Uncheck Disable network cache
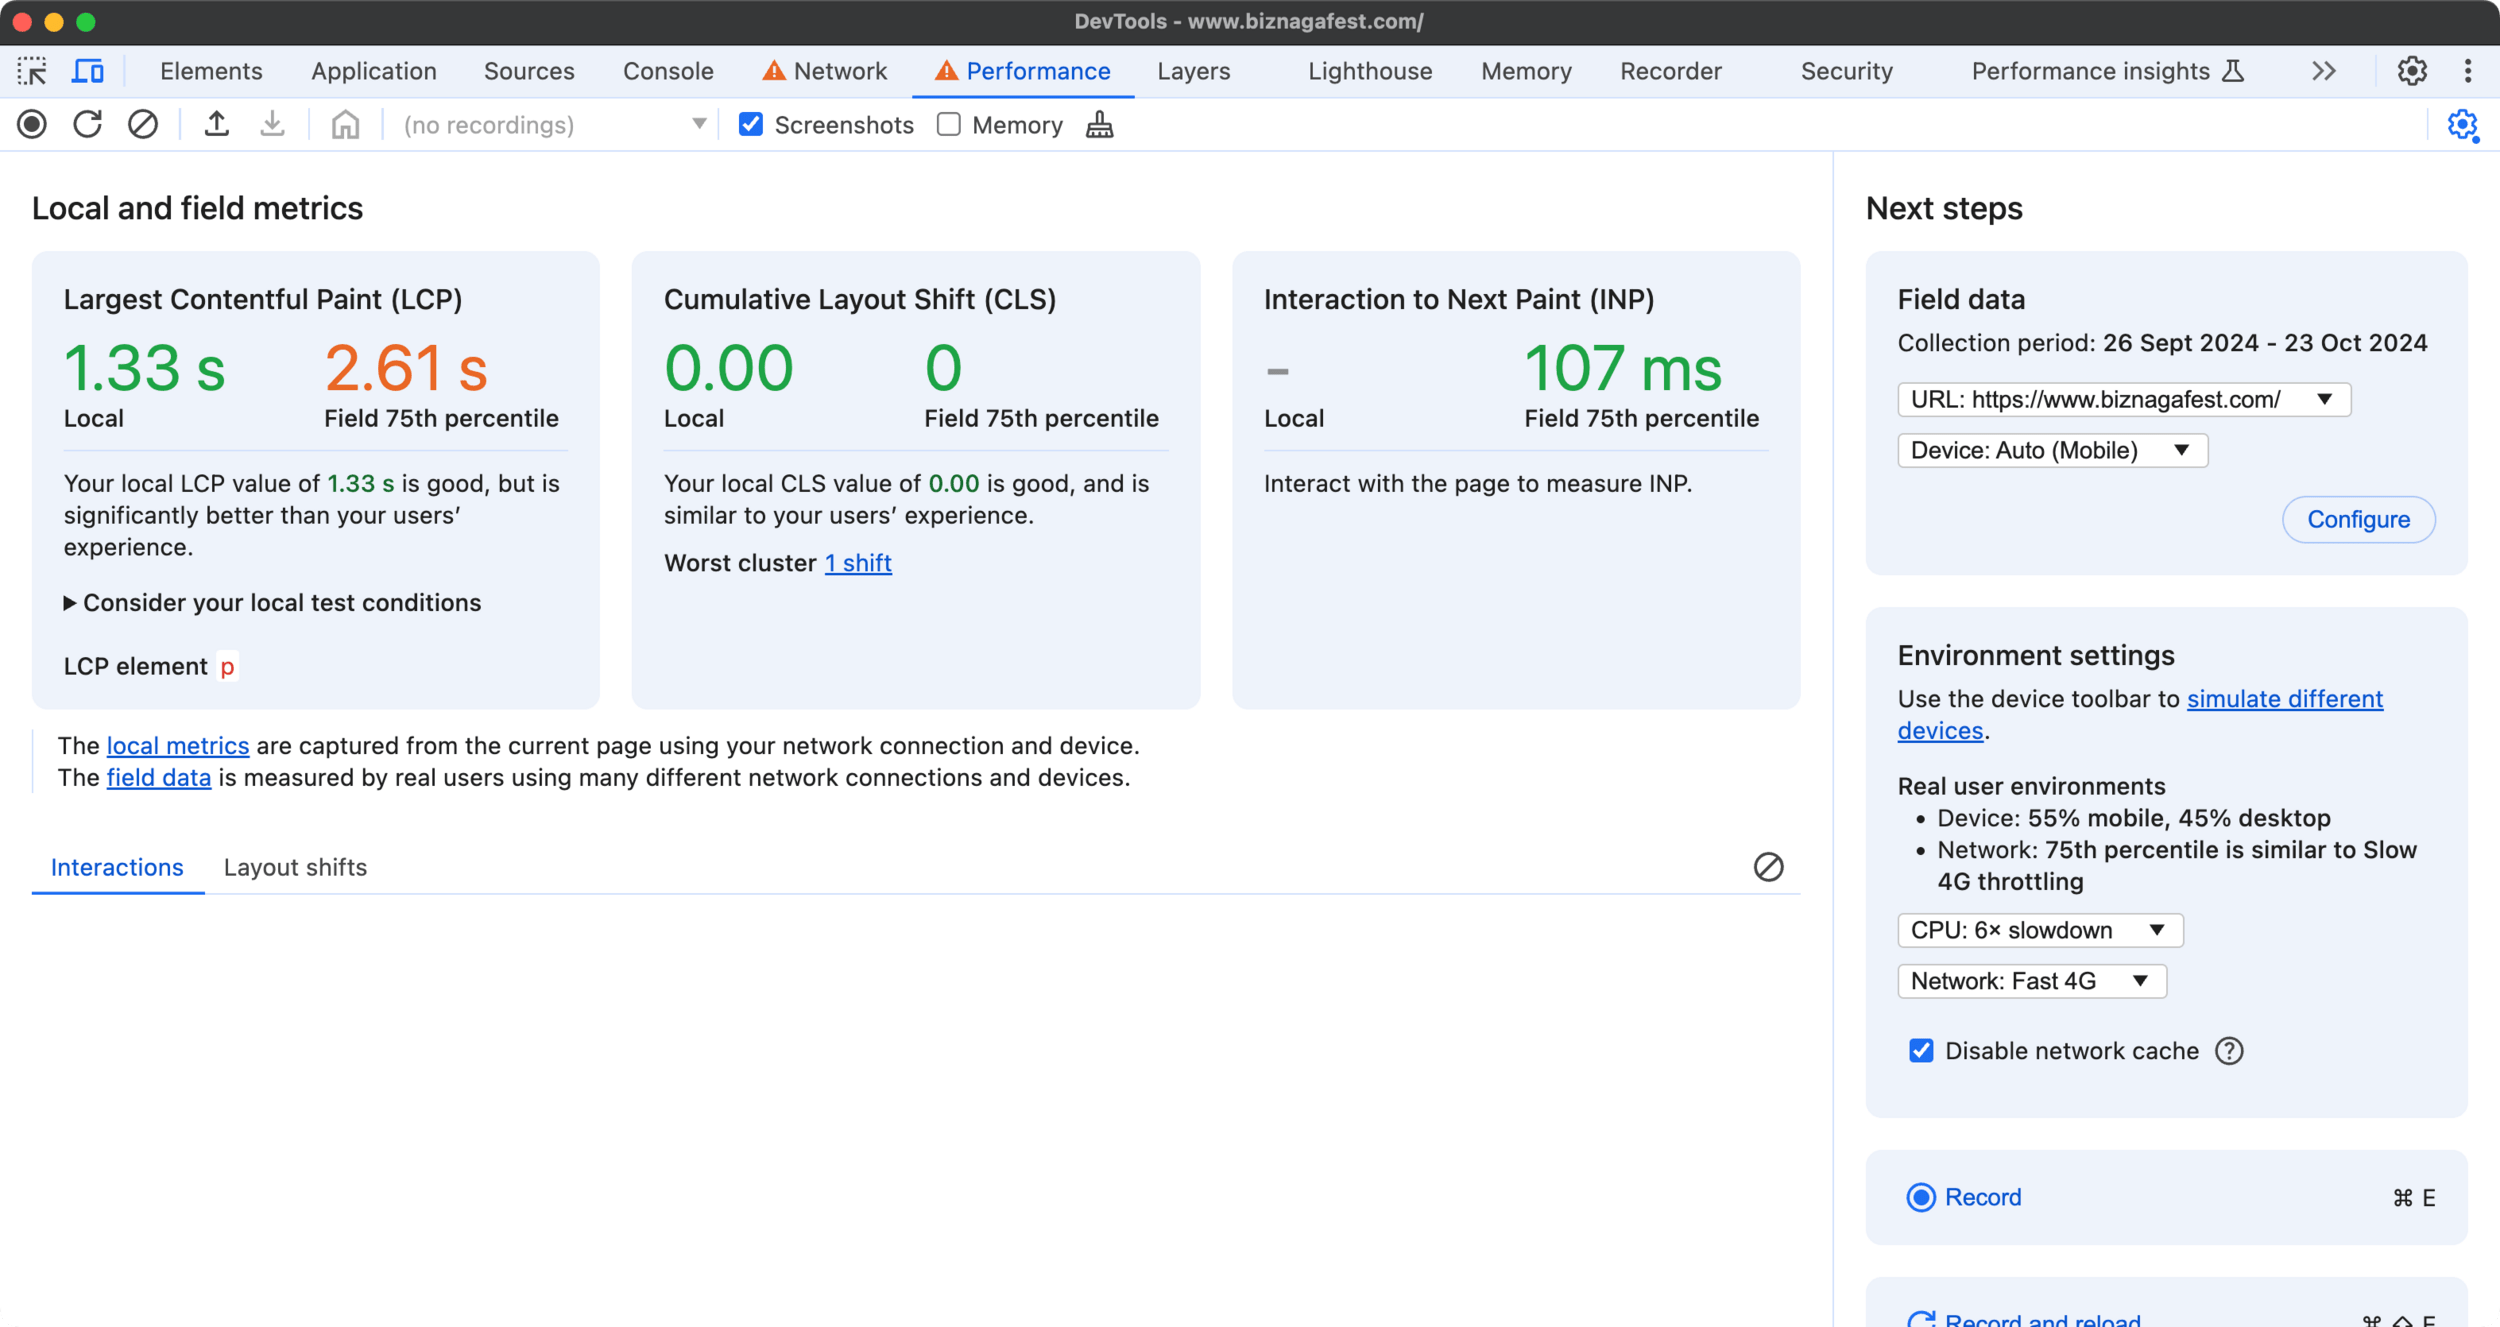The height and width of the screenshot is (1327, 2500). 1921,1051
